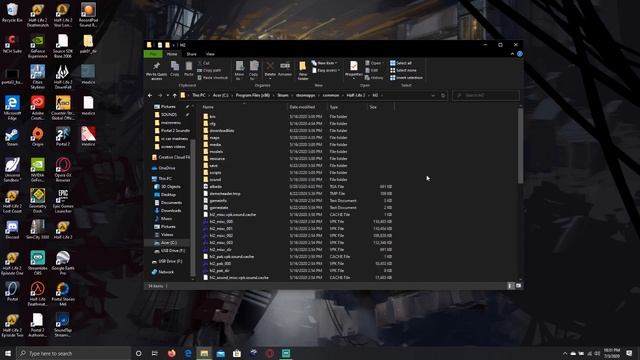This screenshot has height=360, width=640.
Task: Open the New item dropdown
Action: (324, 63)
